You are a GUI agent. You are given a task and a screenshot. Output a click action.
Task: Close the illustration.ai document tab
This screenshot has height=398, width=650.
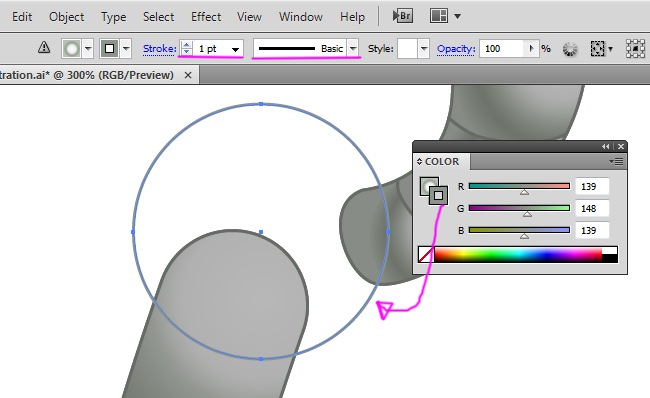188,75
